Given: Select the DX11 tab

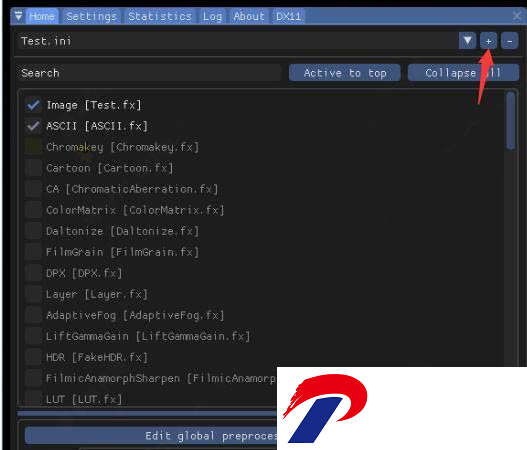Looking at the screenshot, I should tap(288, 16).
